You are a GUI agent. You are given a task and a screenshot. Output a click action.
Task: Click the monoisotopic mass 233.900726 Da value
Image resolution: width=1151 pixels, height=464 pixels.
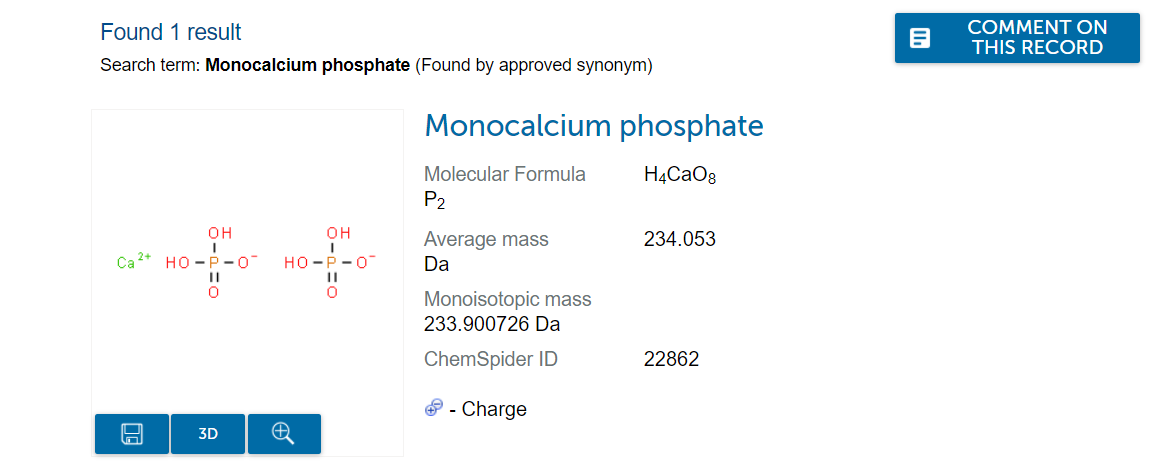[x=492, y=324]
